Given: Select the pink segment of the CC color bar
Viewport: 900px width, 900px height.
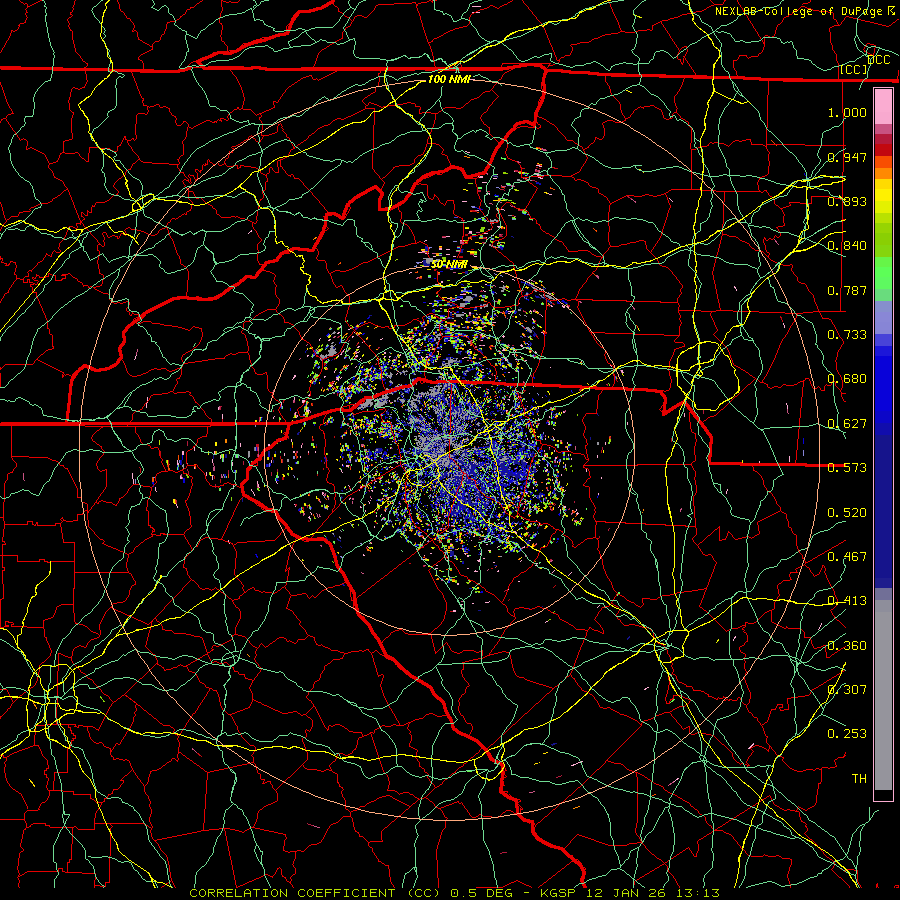Looking at the screenshot, I should coord(883,106).
